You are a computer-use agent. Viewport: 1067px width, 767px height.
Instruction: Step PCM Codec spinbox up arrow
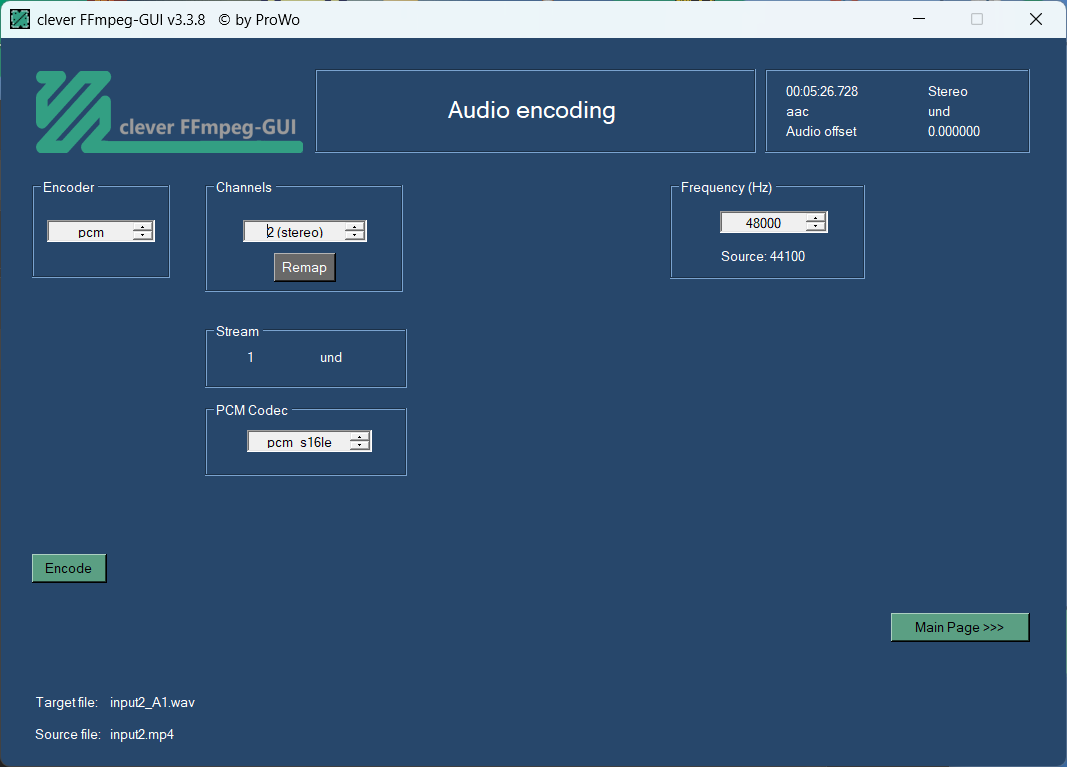click(x=360, y=437)
